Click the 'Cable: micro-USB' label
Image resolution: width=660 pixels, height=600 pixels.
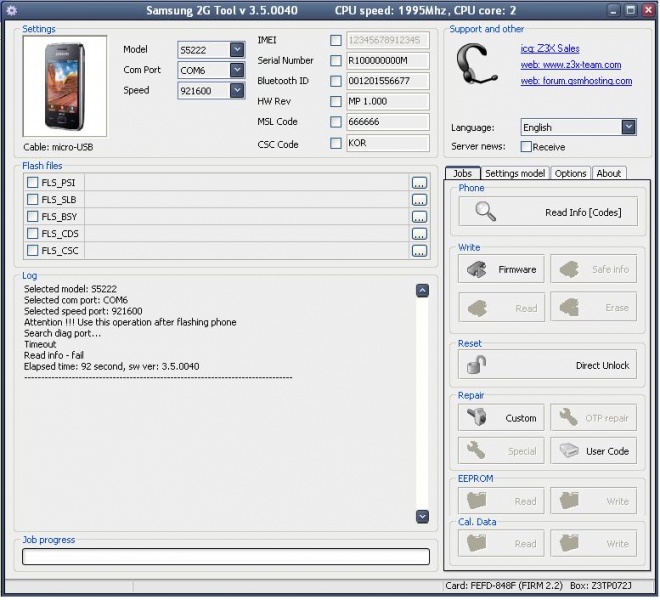point(58,147)
